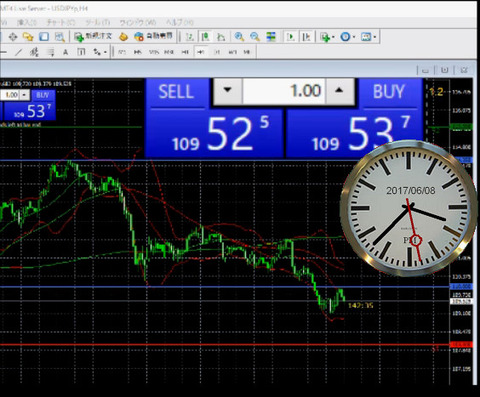The height and width of the screenshot is (397, 480).
Task: Open the ウィンドウ (Window) menu
Action: (137, 22)
